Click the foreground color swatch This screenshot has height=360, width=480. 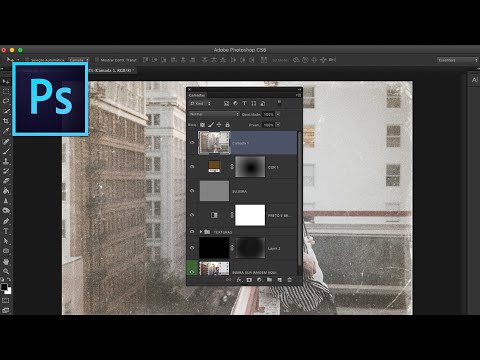[4, 287]
